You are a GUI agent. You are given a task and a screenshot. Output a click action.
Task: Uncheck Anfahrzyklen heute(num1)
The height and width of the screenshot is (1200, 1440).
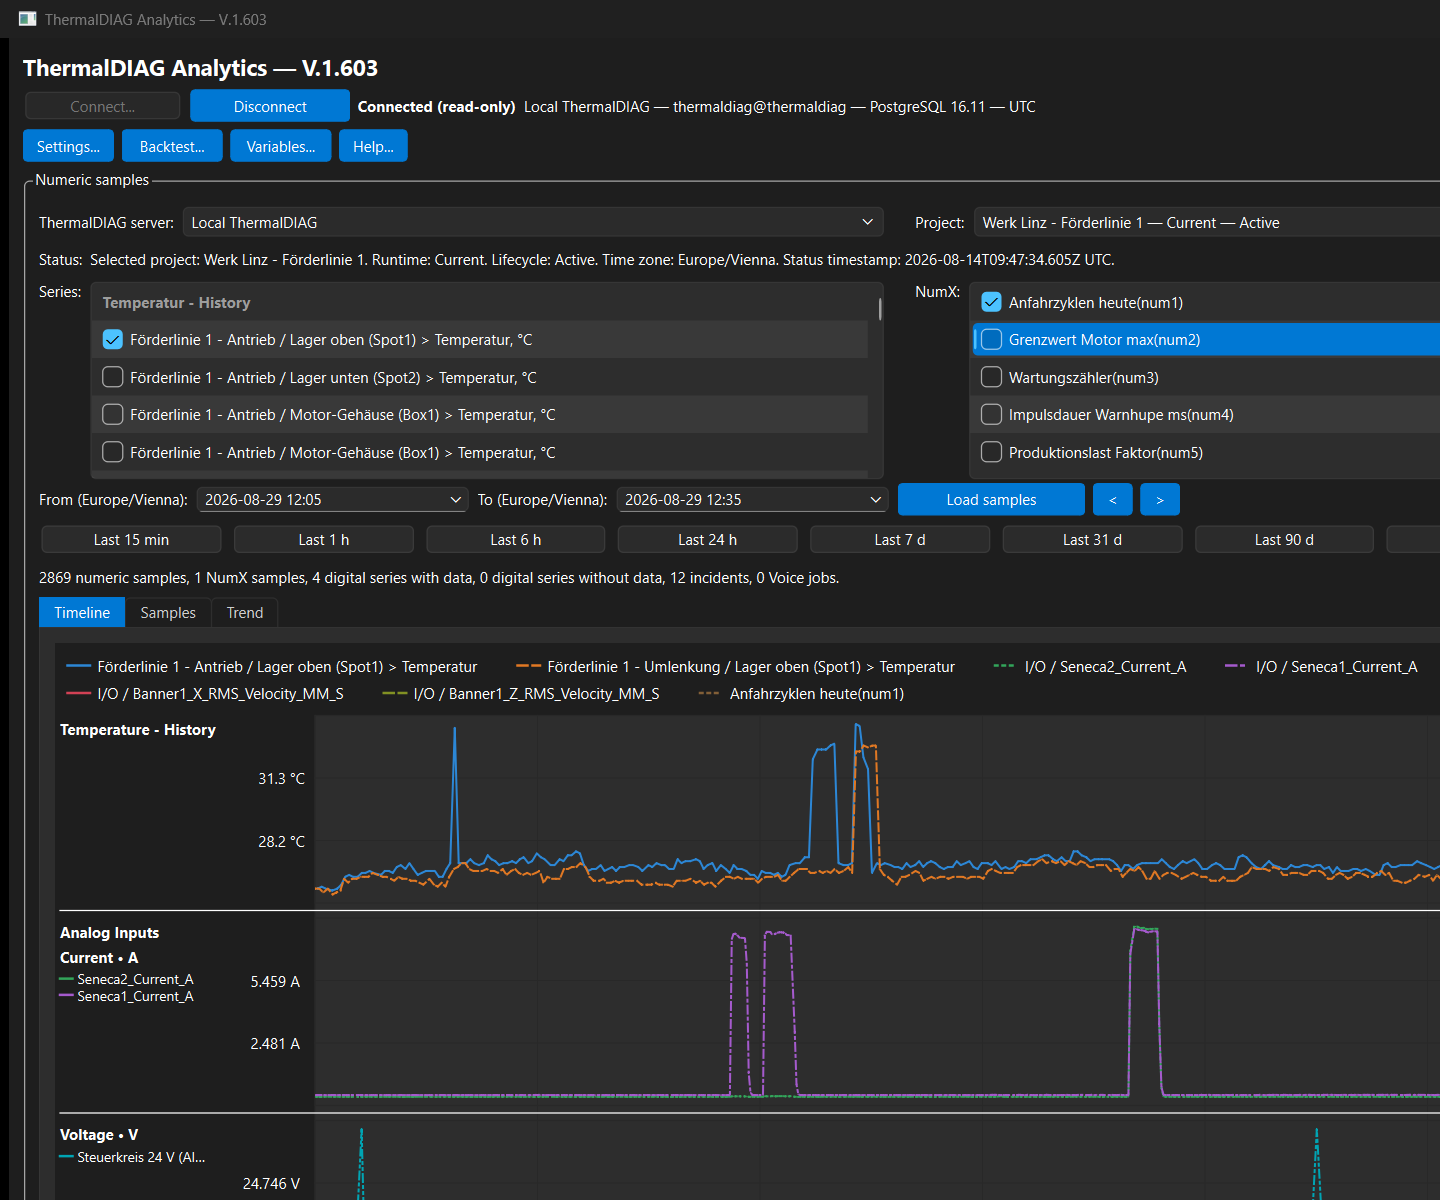pos(991,302)
